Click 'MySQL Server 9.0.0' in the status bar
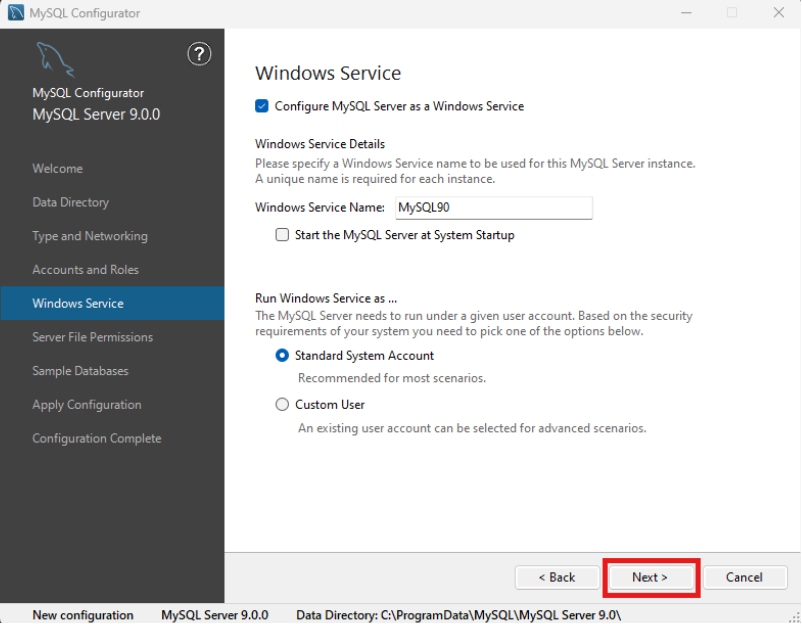The image size is (802, 624). pyautogui.click(x=215, y=615)
